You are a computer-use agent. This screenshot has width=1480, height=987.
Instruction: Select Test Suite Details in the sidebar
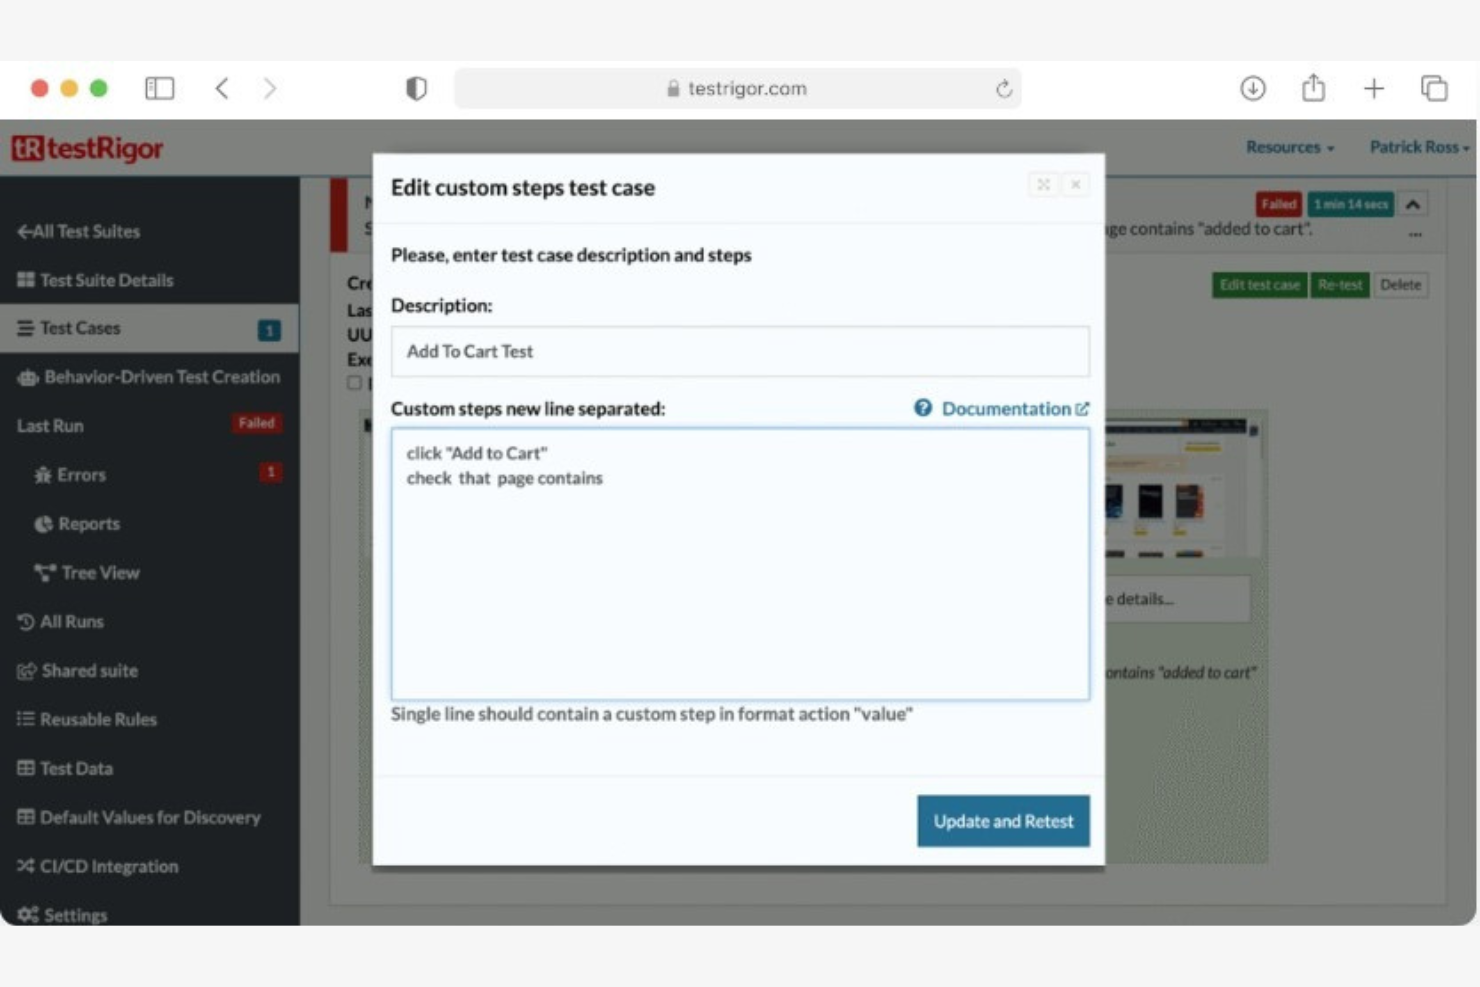coord(94,280)
